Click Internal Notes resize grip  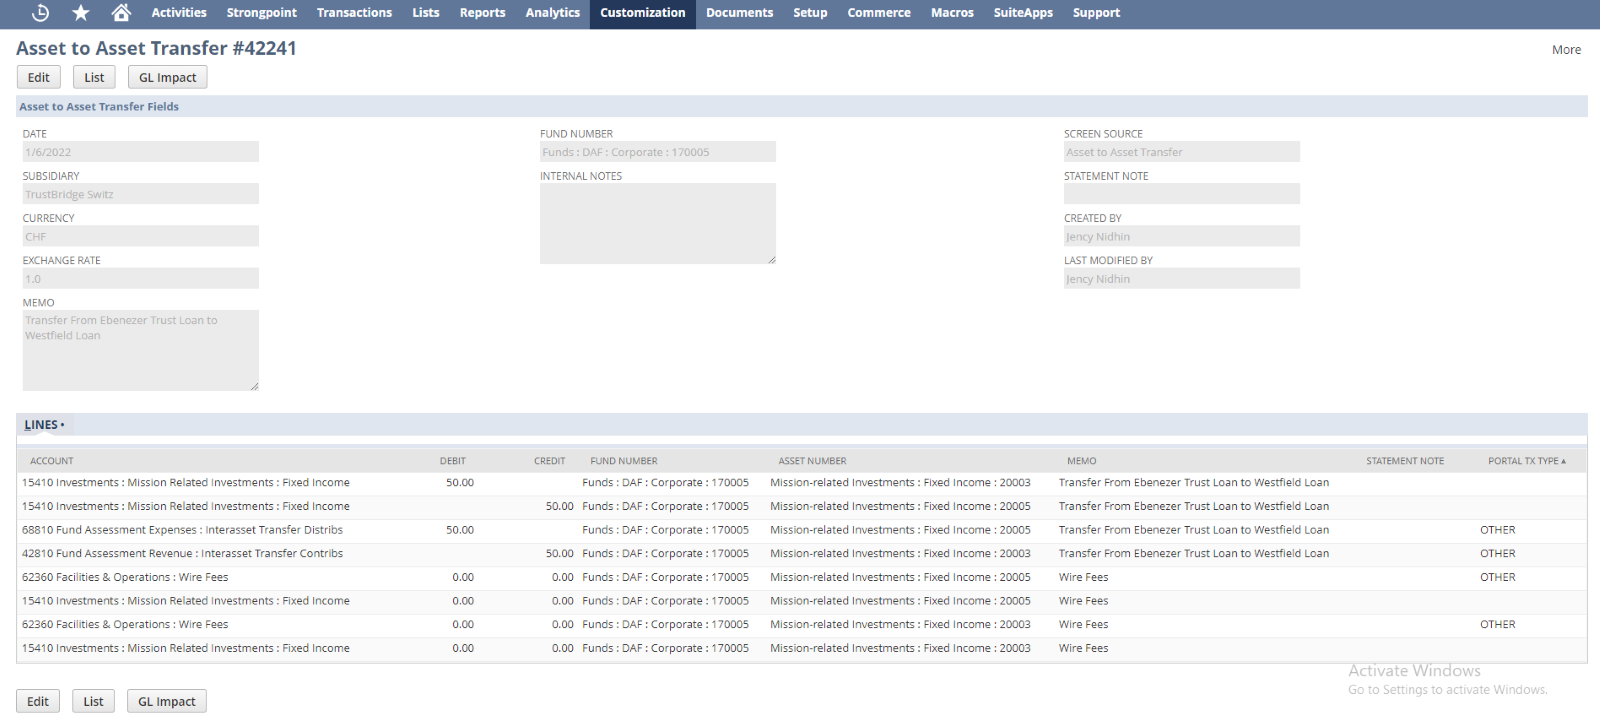[771, 259]
